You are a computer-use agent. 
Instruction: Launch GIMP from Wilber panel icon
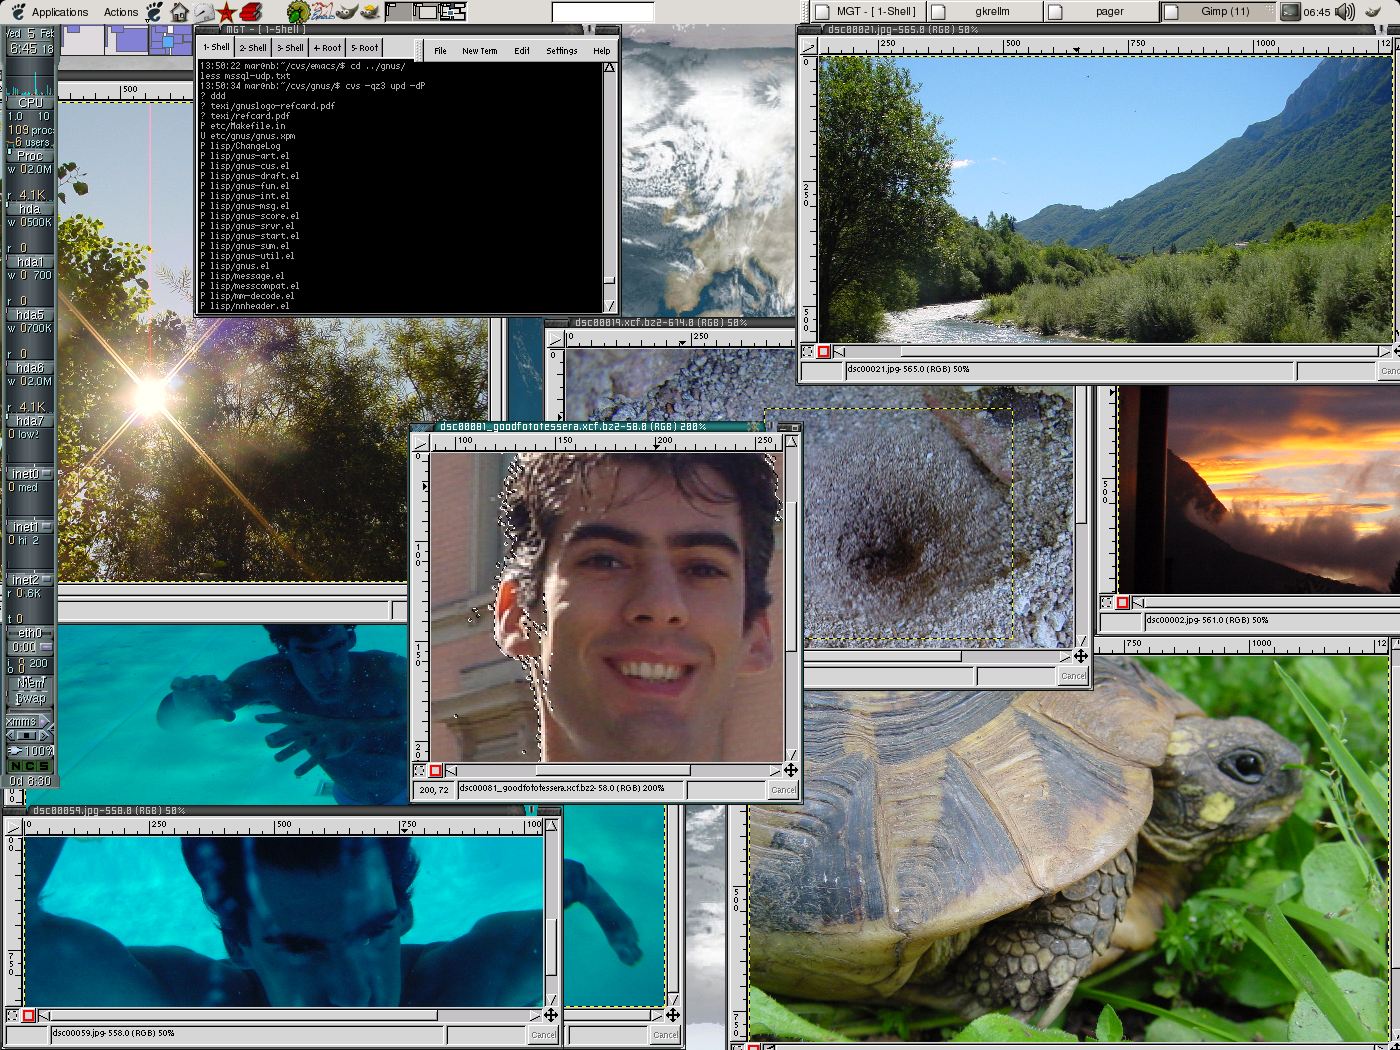346,12
